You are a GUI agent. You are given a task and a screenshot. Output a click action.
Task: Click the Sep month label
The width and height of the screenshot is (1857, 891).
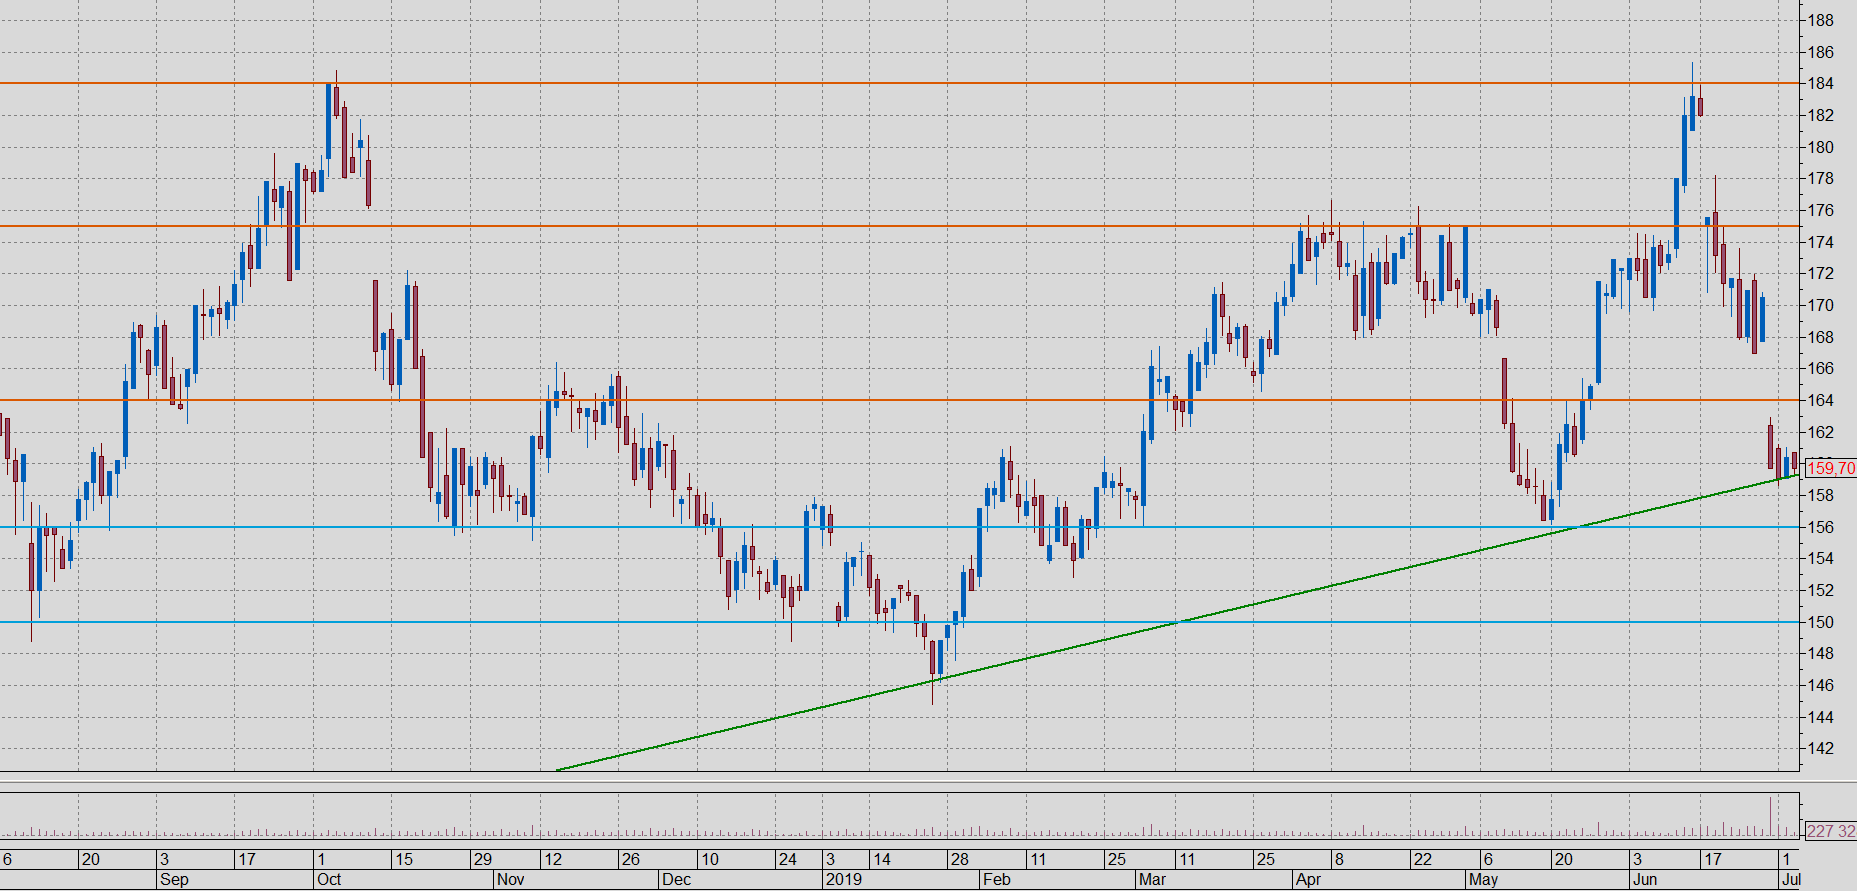(174, 879)
